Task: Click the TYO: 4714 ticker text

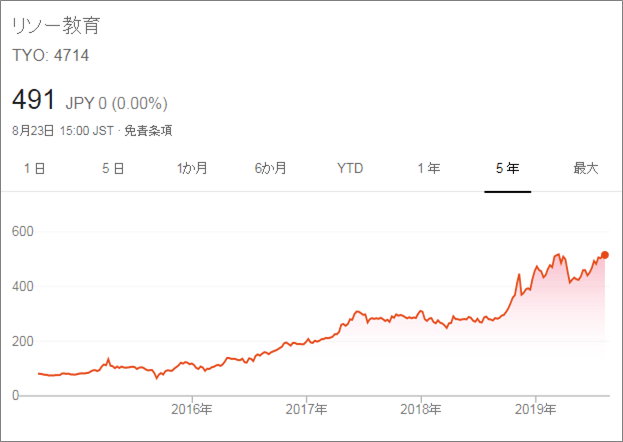Action: (x=50, y=55)
